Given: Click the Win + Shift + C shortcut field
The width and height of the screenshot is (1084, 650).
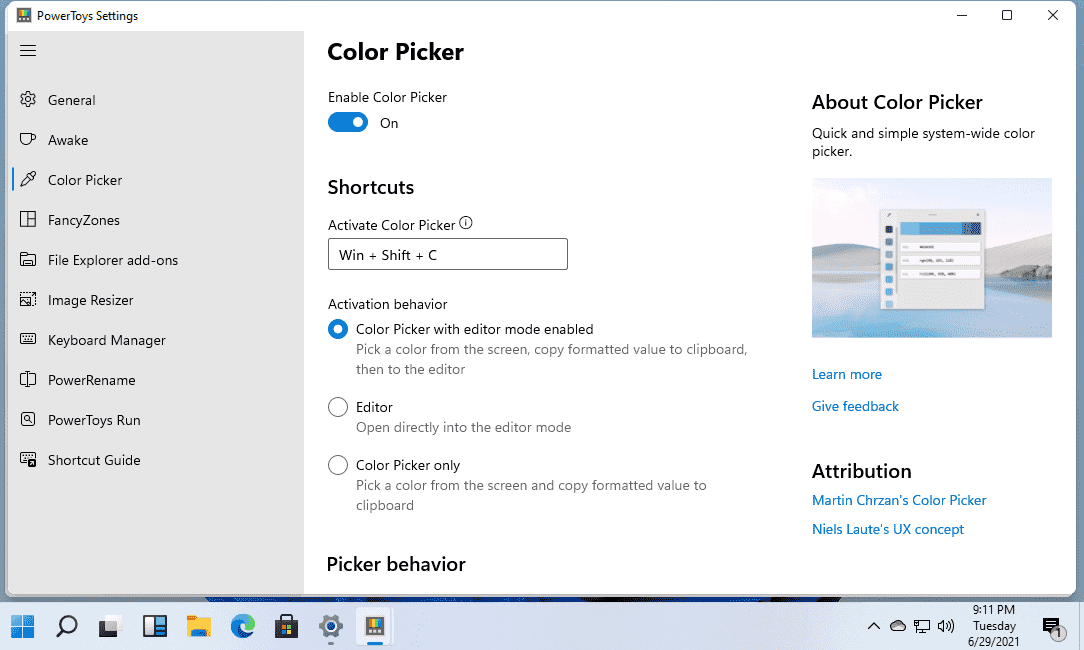Looking at the screenshot, I should click(448, 254).
